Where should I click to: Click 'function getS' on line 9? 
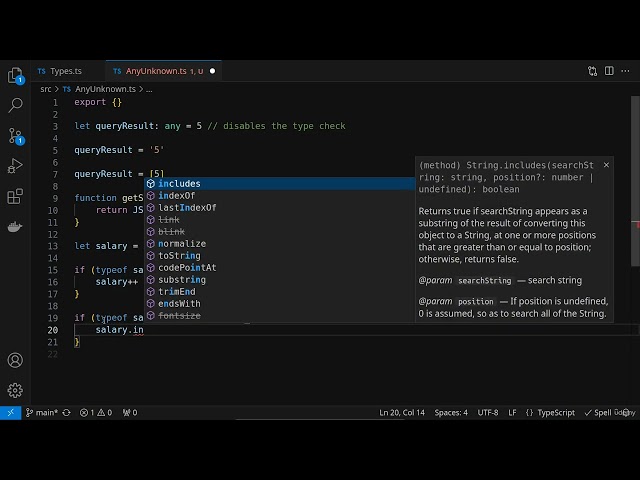point(109,198)
